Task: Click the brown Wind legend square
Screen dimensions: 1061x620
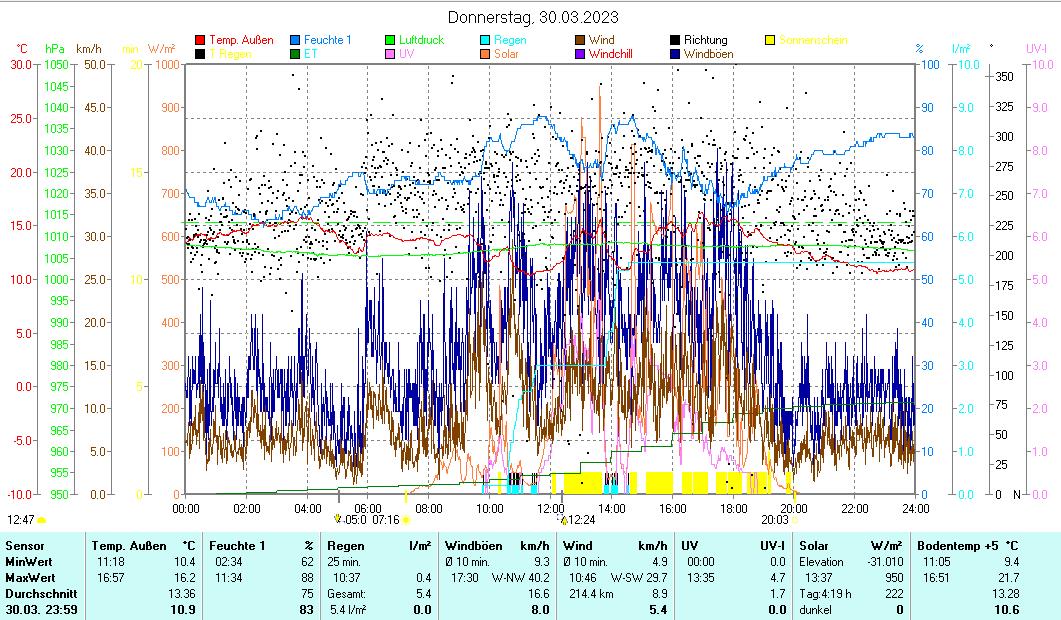Action: coord(580,40)
